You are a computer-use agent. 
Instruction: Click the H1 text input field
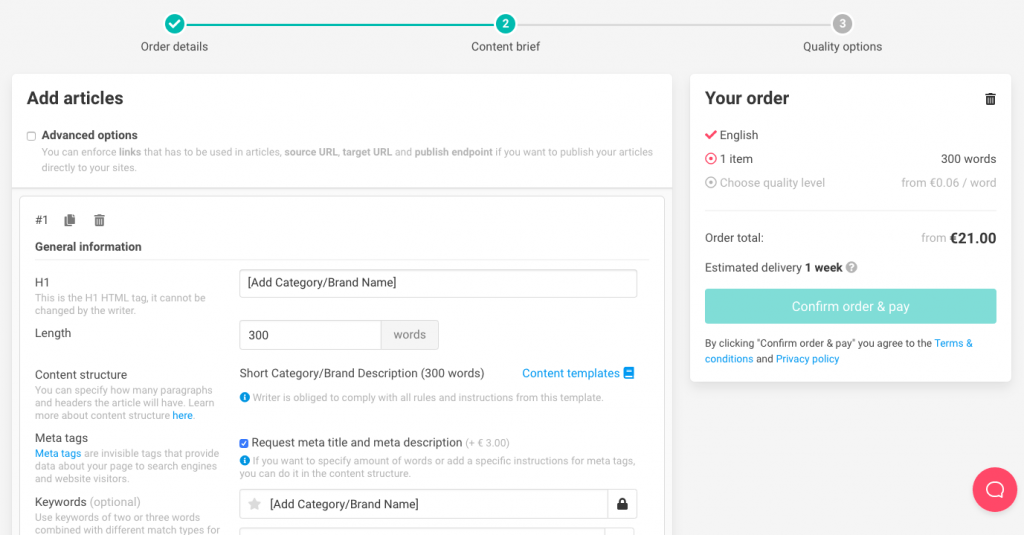click(438, 283)
